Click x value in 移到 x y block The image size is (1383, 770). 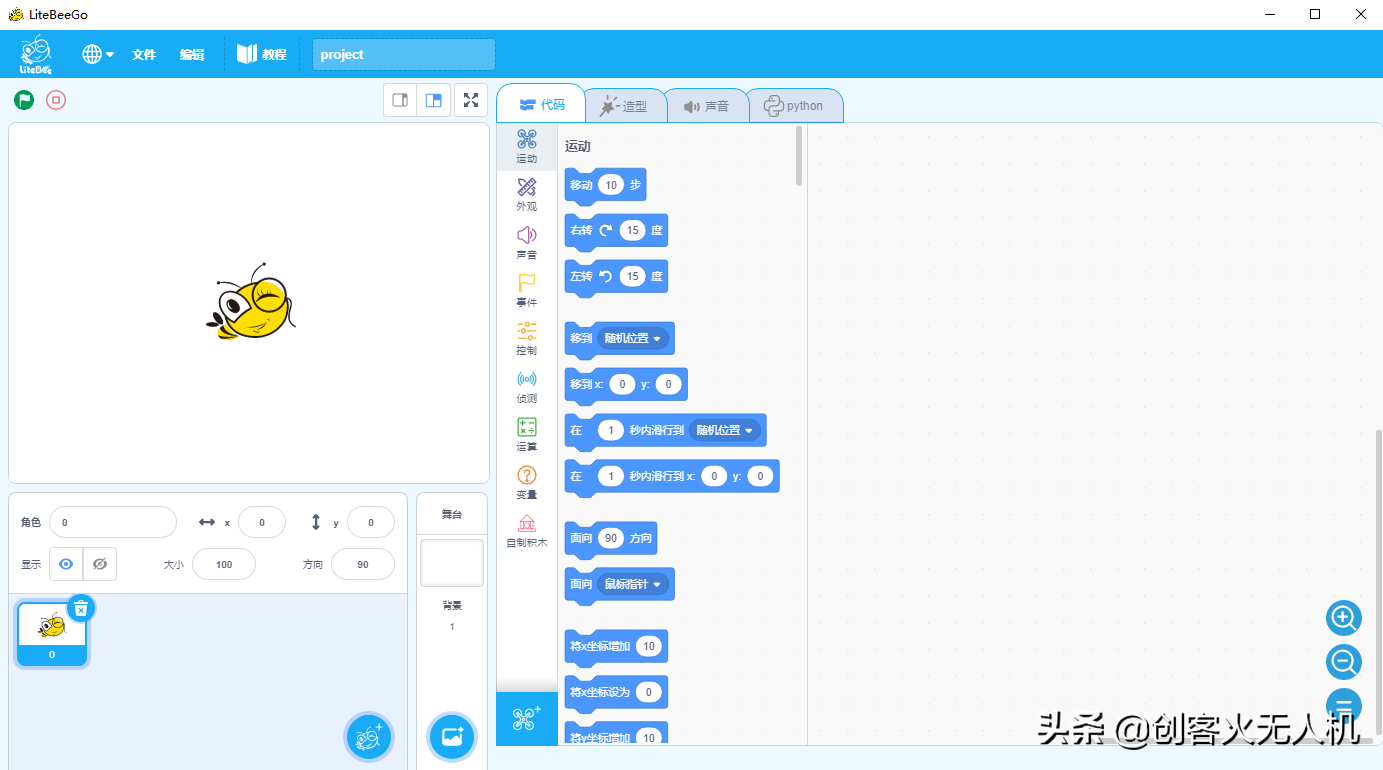tap(622, 384)
